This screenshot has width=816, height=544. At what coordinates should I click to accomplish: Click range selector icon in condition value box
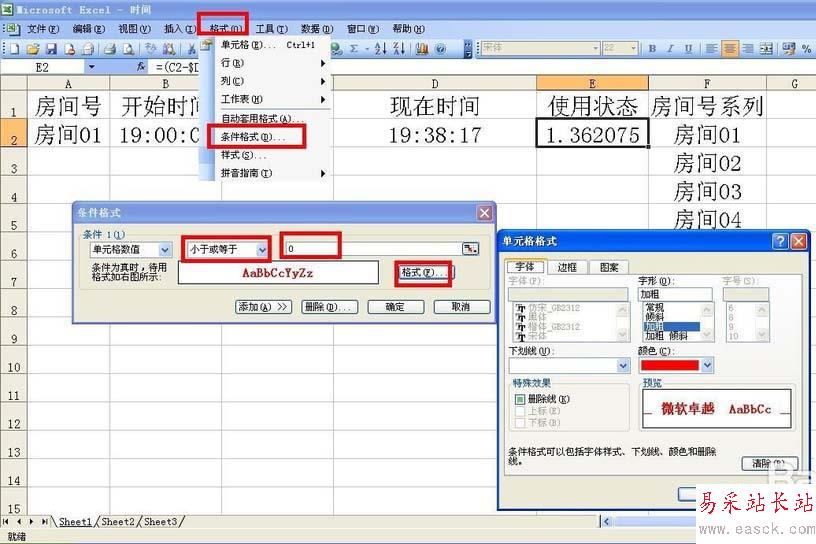tap(470, 249)
